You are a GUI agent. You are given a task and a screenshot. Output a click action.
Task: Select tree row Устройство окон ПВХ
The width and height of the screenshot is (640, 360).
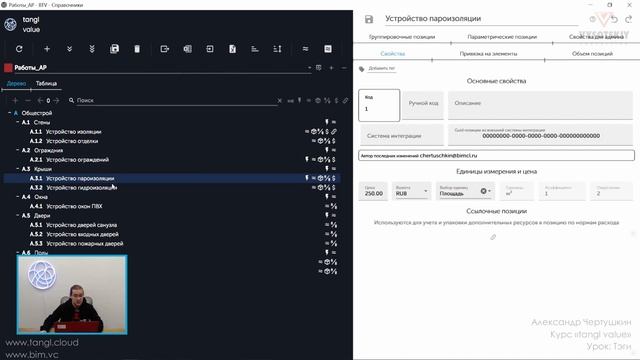coord(172,206)
